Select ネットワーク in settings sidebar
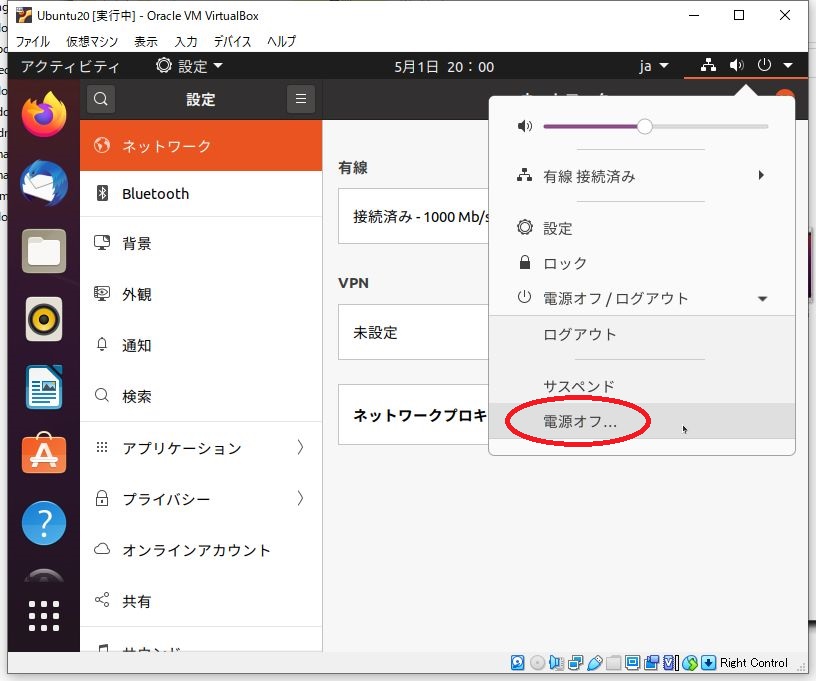This screenshot has height=681, width=816. pyautogui.click(x=201, y=146)
